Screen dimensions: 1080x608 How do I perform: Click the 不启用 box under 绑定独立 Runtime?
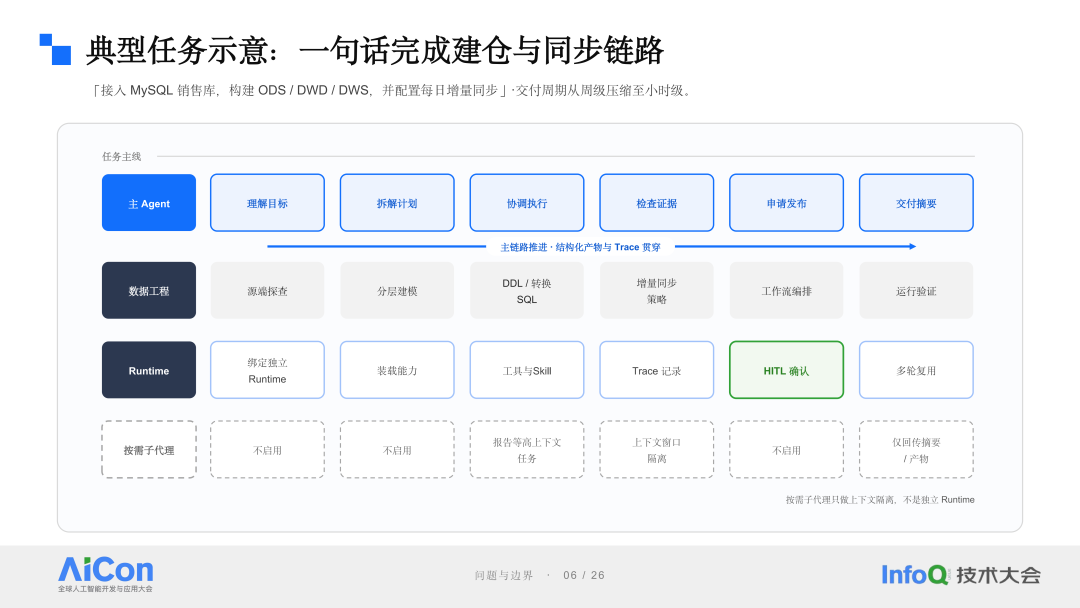(267, 450)
